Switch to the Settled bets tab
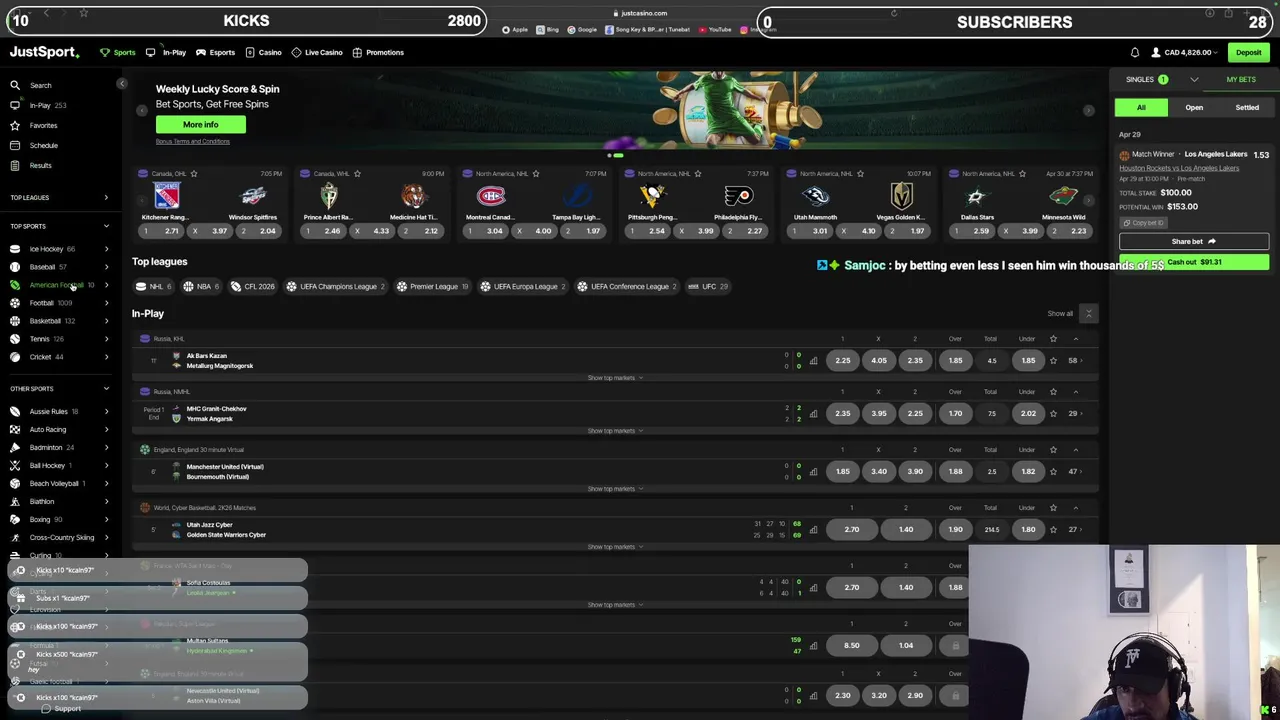Screen dimensions: 1280x720 [1247, 107]
